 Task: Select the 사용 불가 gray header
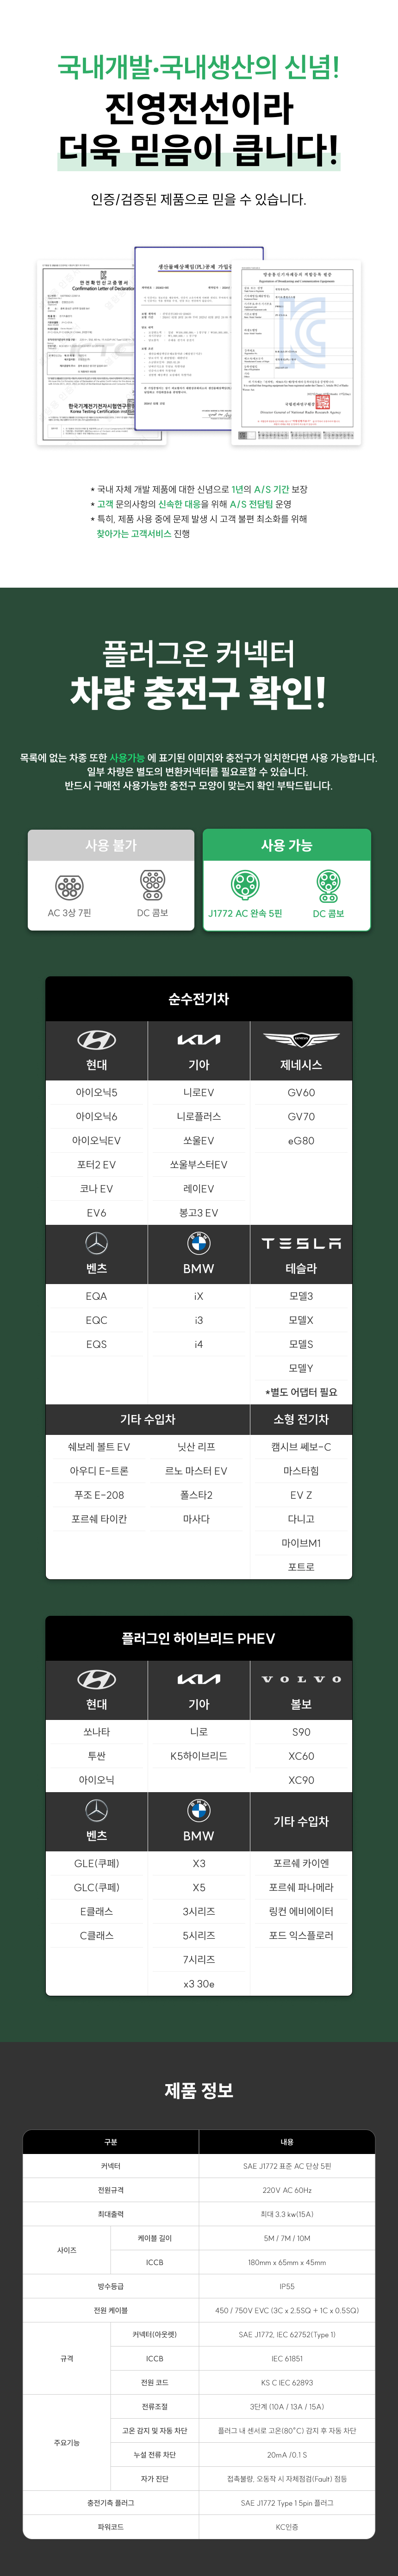pos(111,845)
